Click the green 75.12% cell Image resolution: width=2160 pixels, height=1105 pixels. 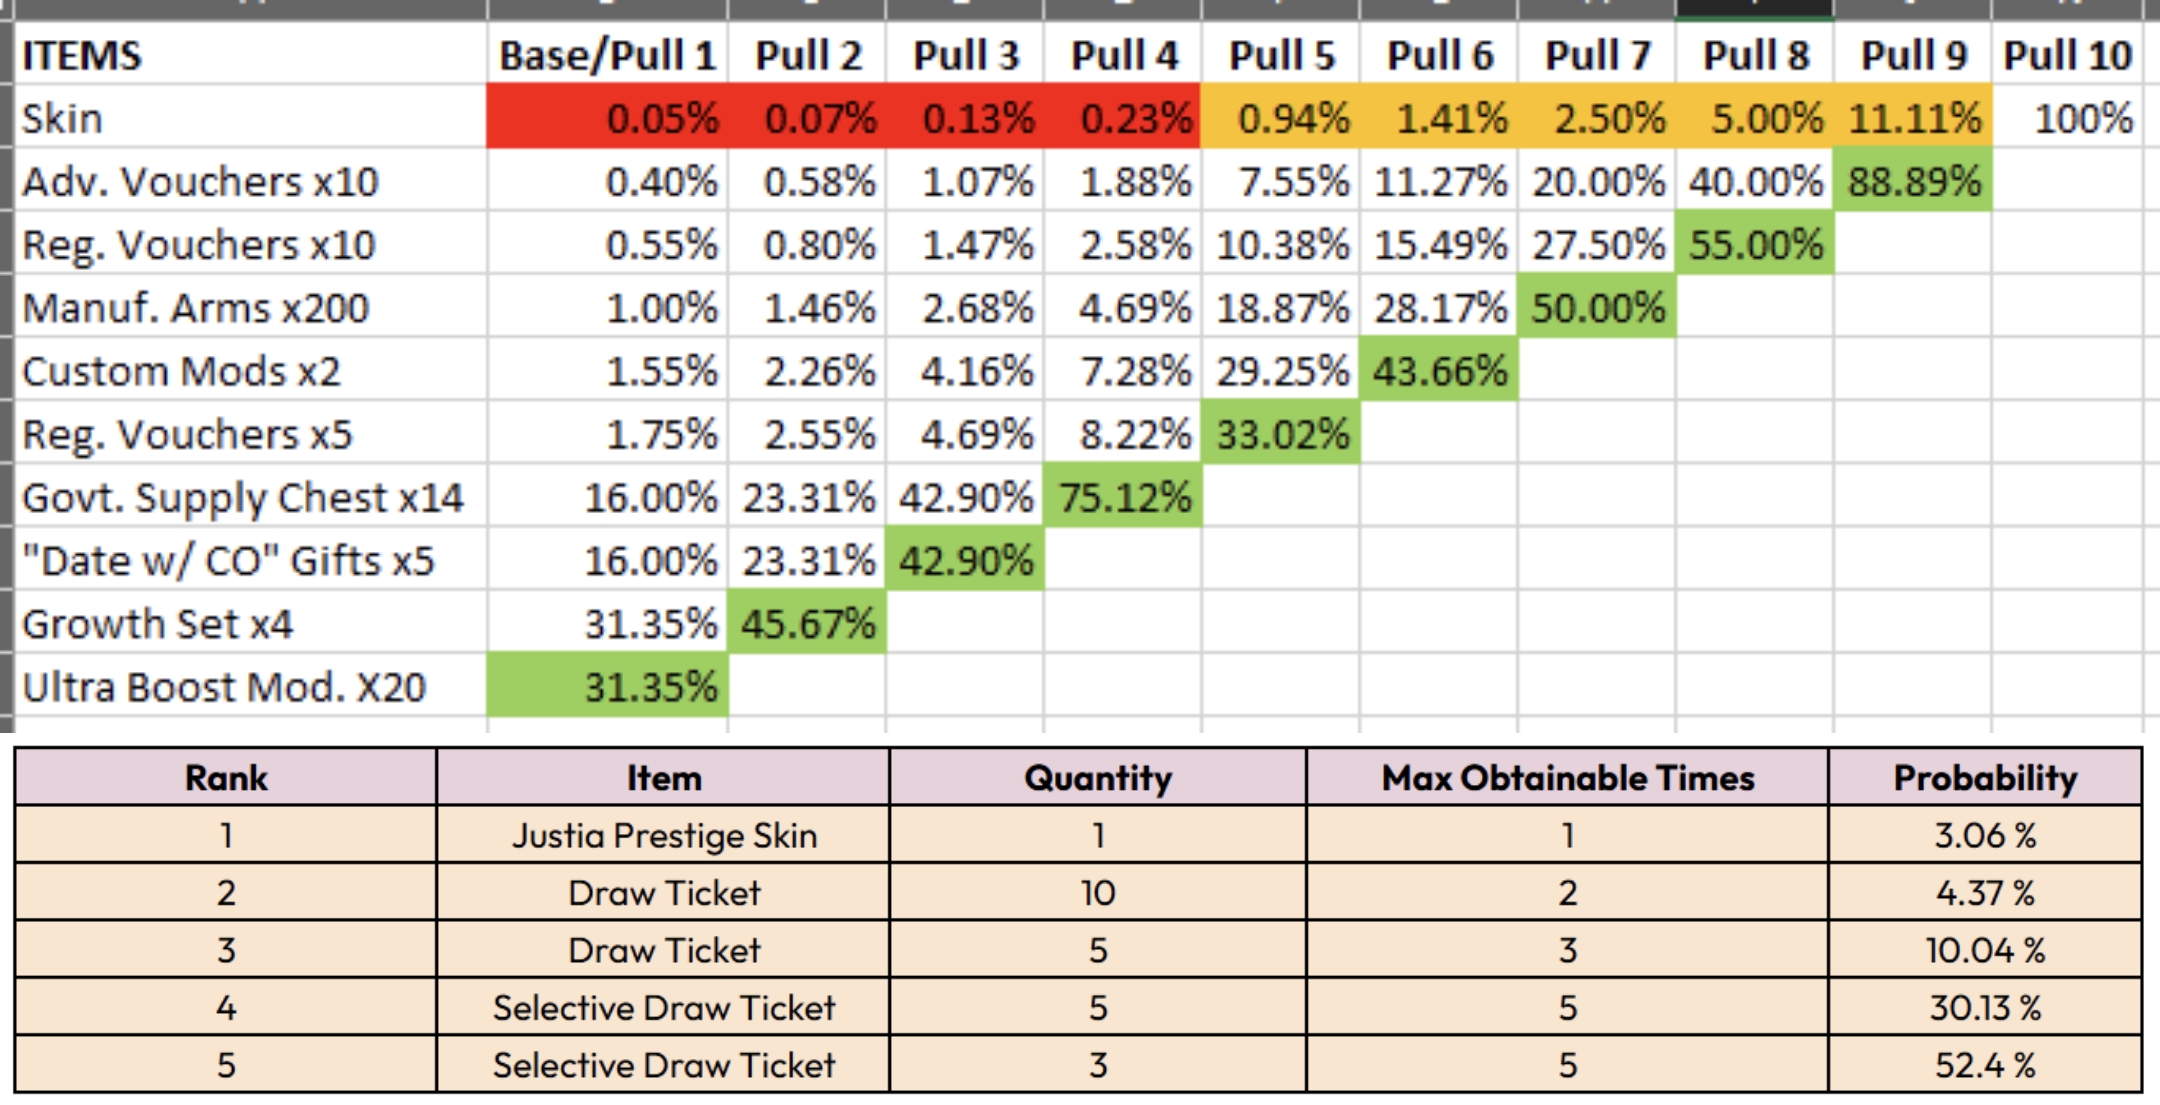[1123, 496]
